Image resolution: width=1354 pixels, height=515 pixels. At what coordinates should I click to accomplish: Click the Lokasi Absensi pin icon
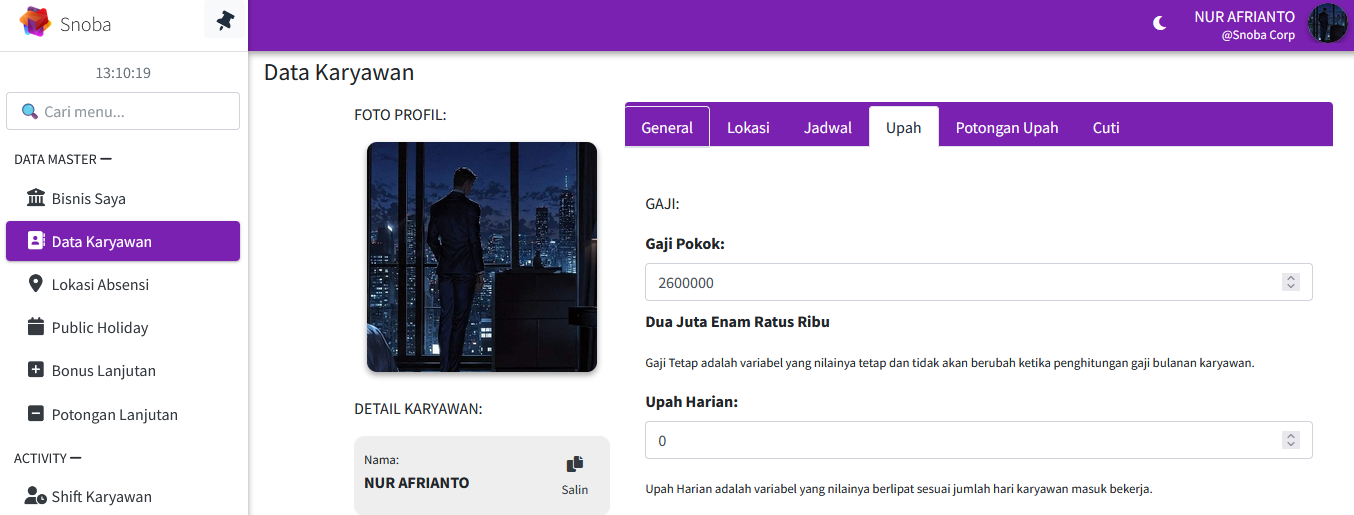[36, 284]
